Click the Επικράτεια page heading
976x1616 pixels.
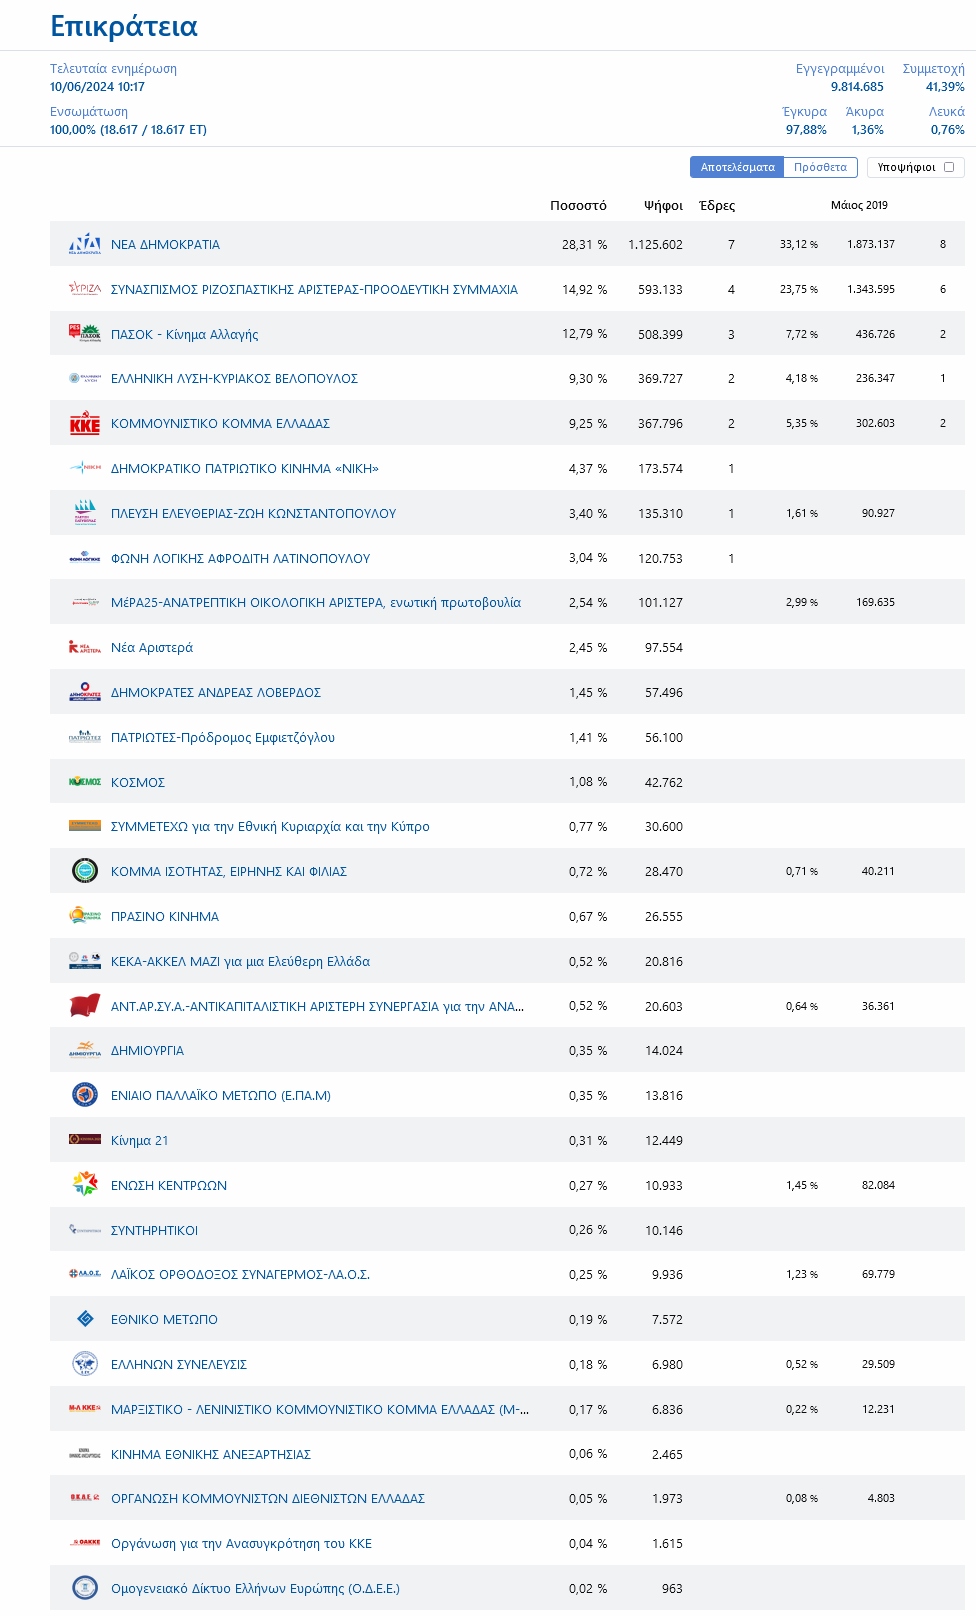[x=124, y=26]
